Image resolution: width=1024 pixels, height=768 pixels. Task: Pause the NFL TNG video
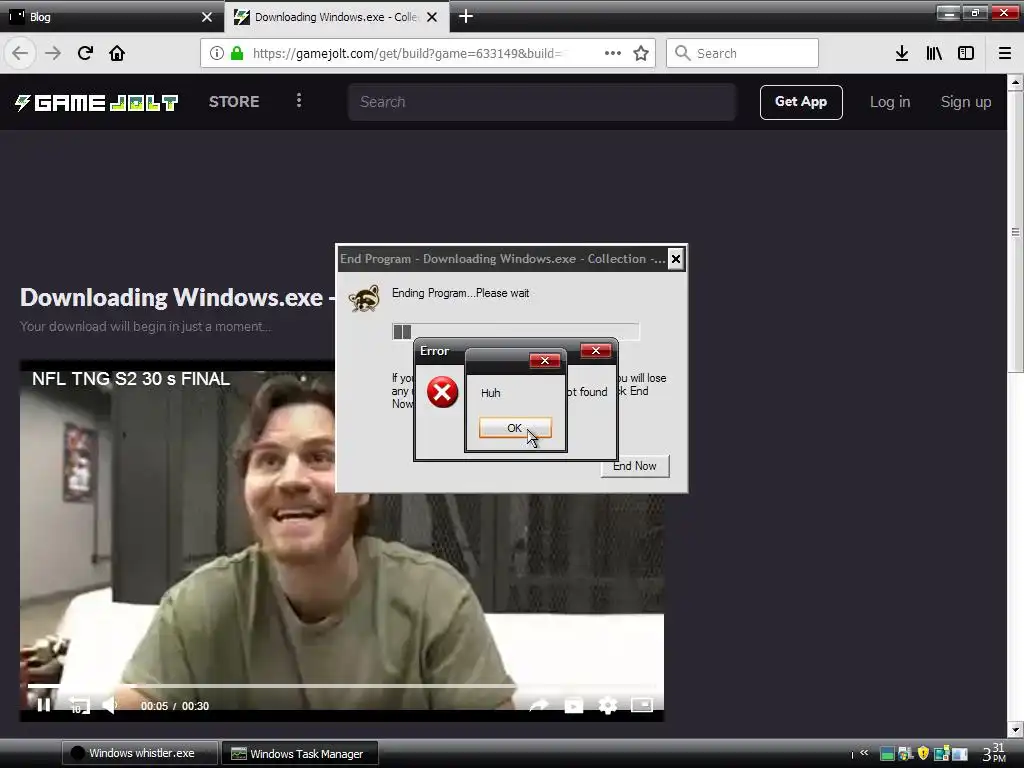(44, 705)
